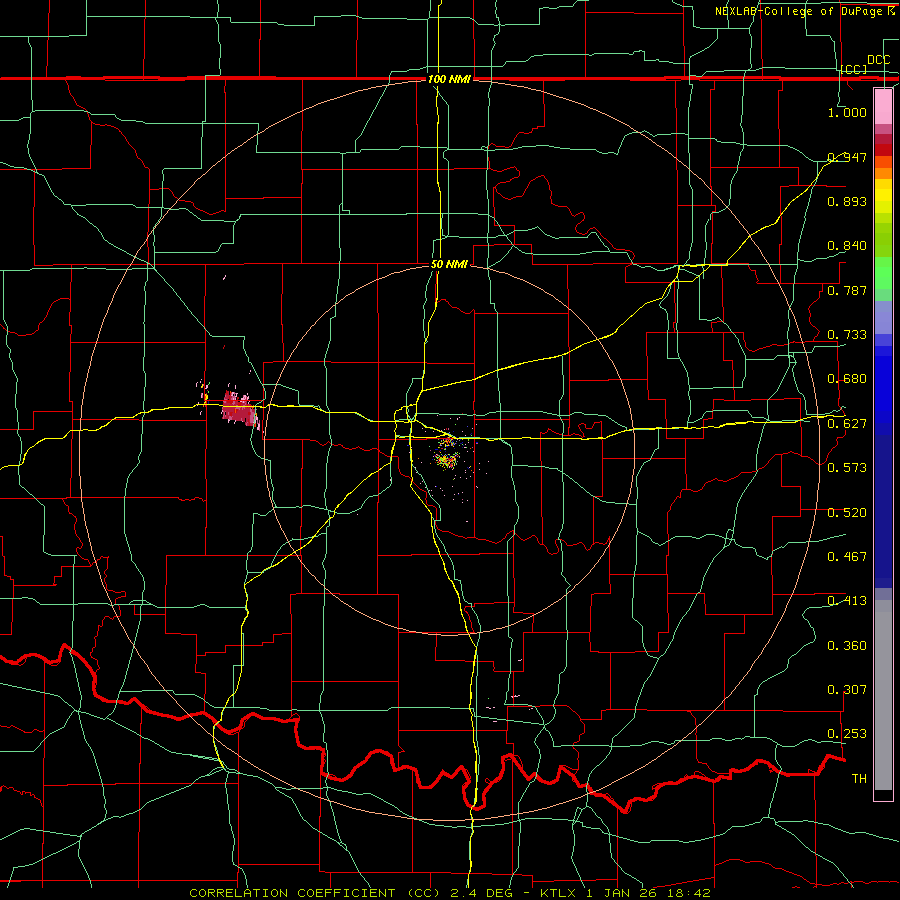Screen dimensions: 900x900
Task: Click the 0.360 scale value
Action: point(847,646)
